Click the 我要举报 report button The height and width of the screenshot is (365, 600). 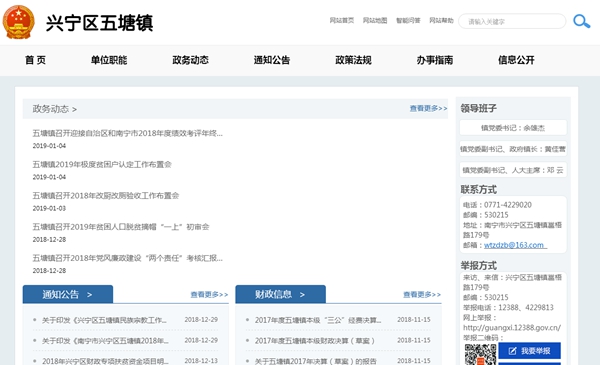(529, 350)
